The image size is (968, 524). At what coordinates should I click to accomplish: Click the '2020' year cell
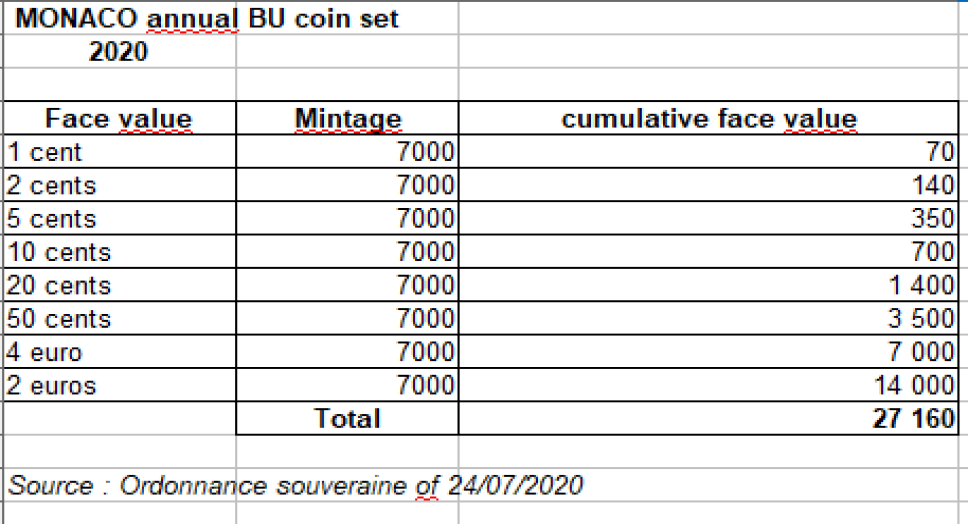tap(119, 51)
